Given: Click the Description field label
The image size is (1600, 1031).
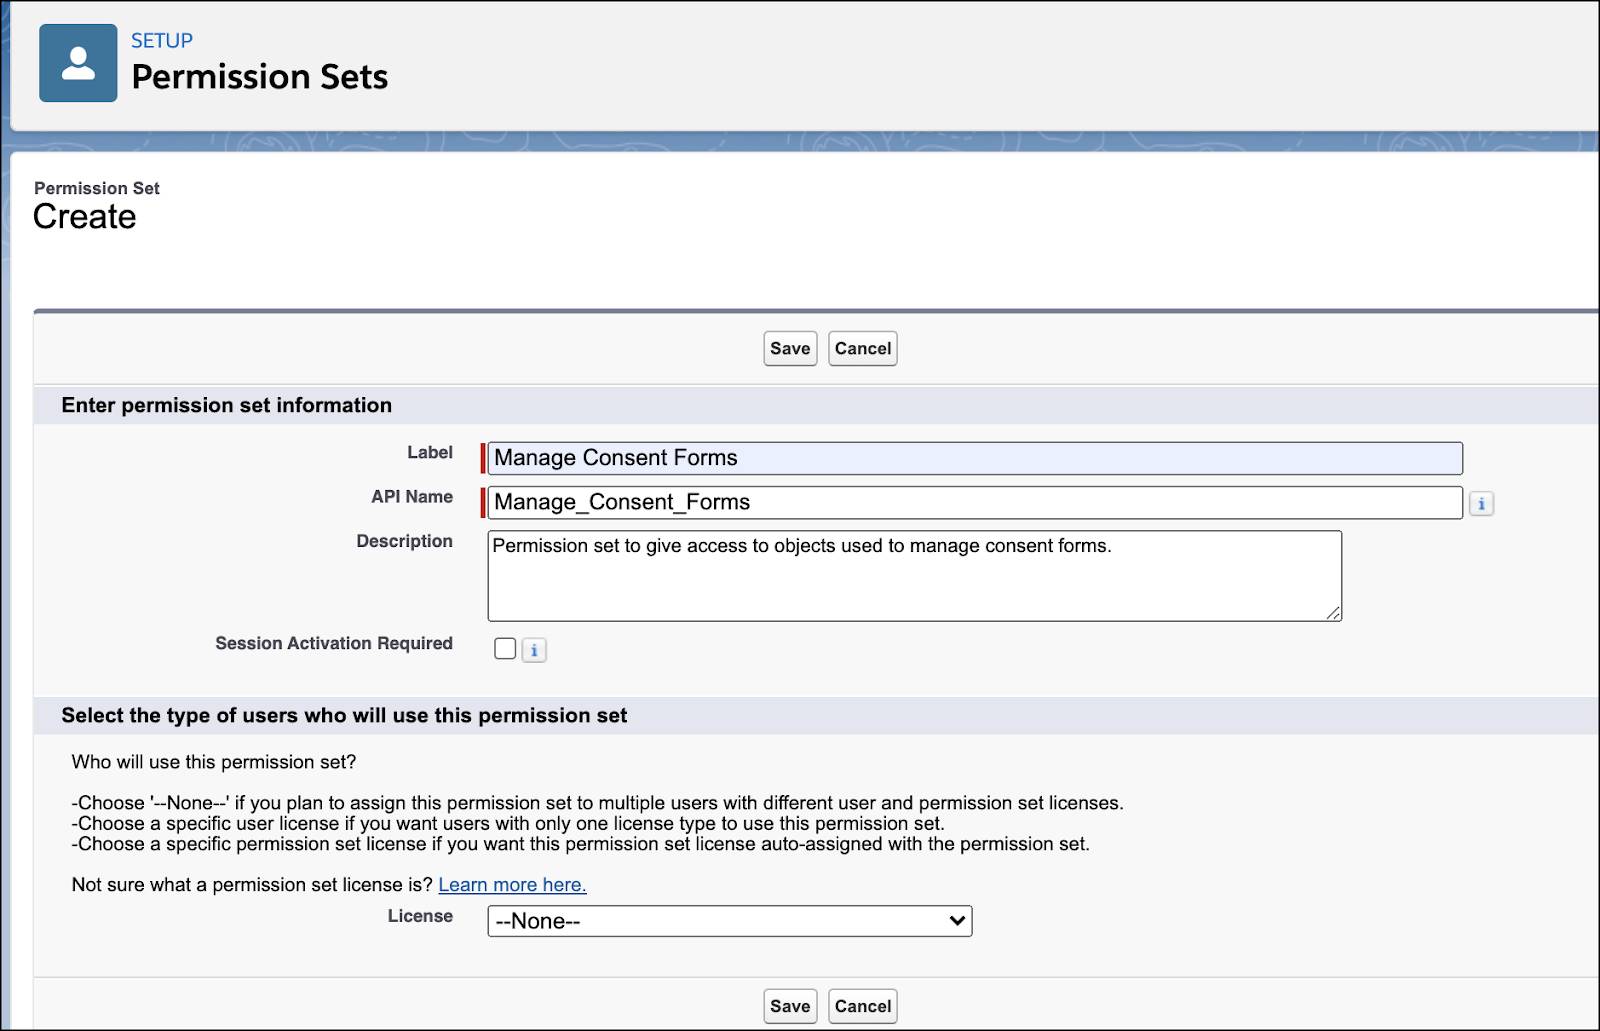Looking at the screenshot, I should point(404,541).
